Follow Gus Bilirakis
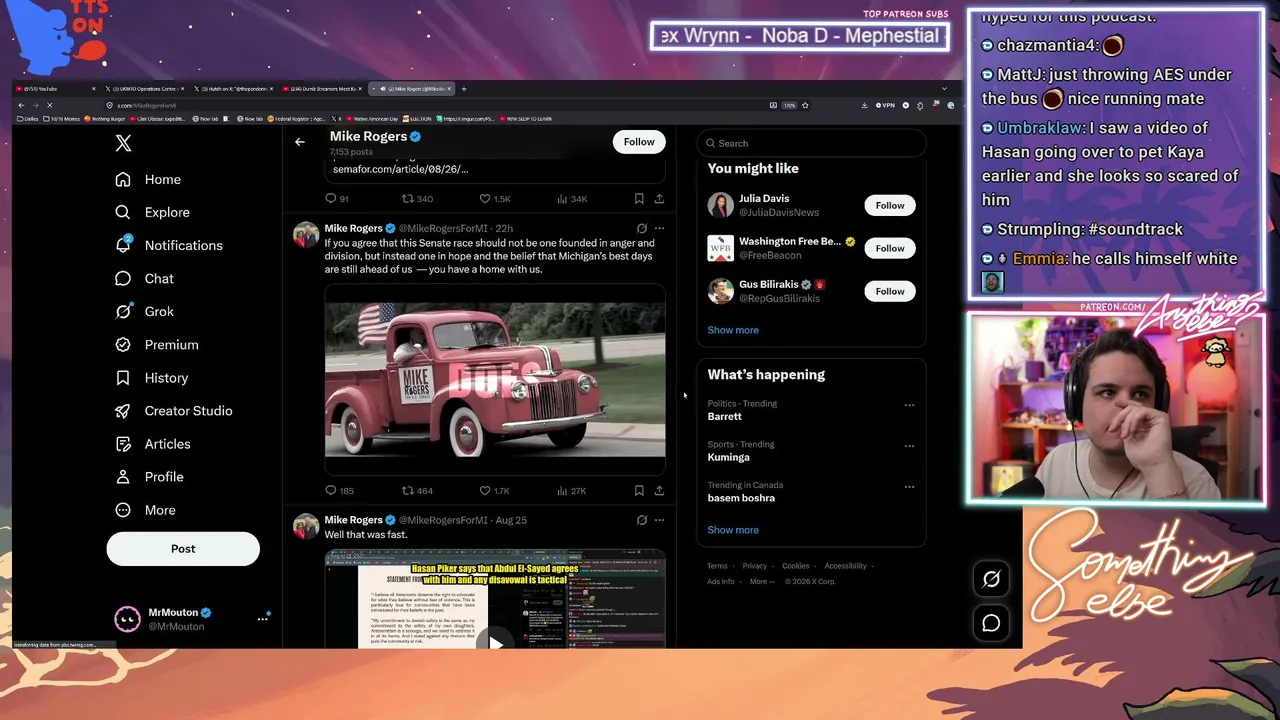The width and height of the screenshot is (1280, 720). tap(890, 291)
